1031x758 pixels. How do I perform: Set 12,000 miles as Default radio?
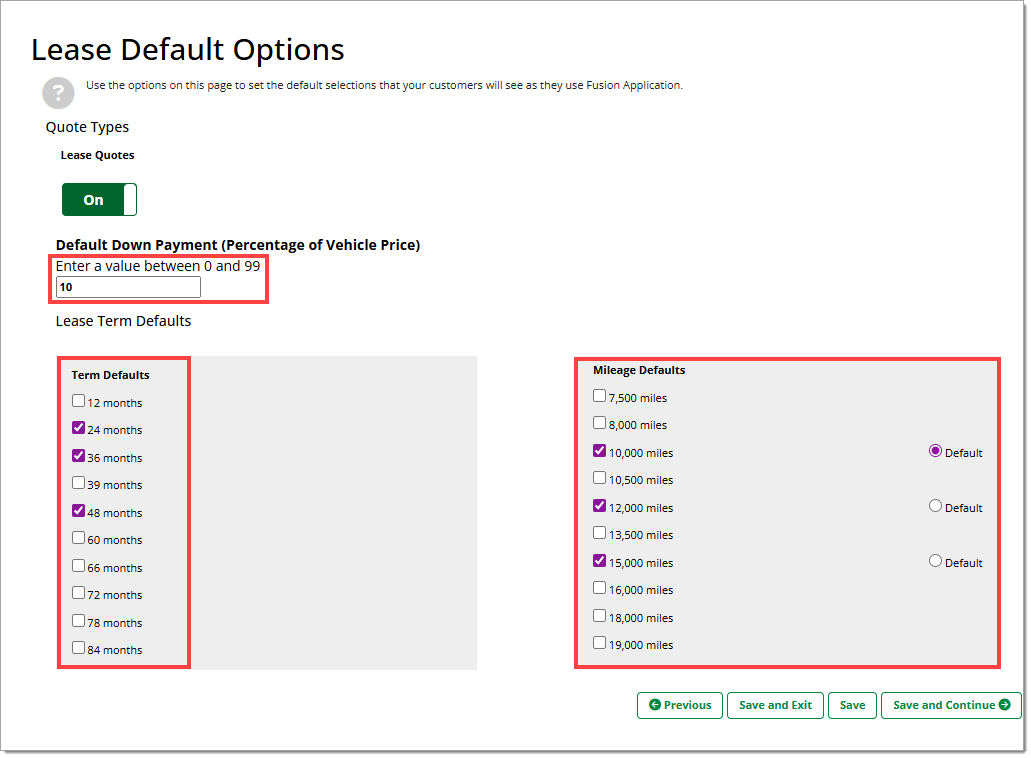tap(936, 507)
